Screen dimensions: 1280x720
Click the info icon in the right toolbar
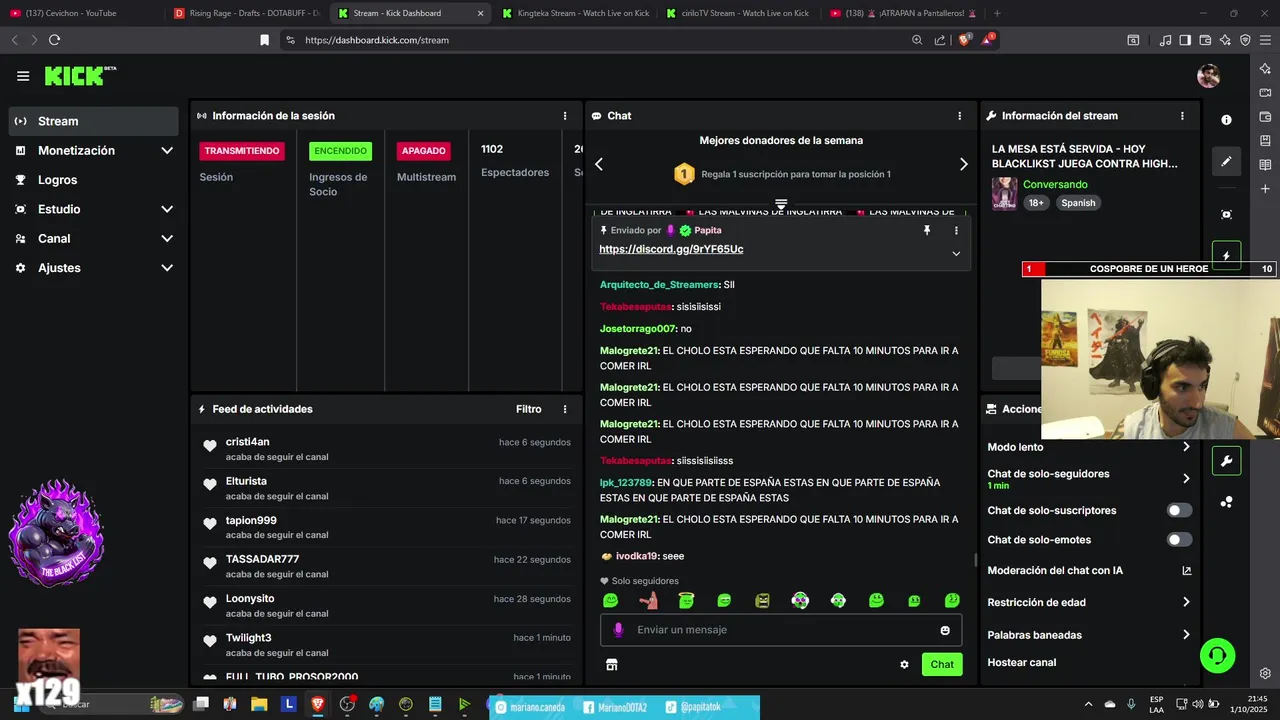click(1226, 120)
